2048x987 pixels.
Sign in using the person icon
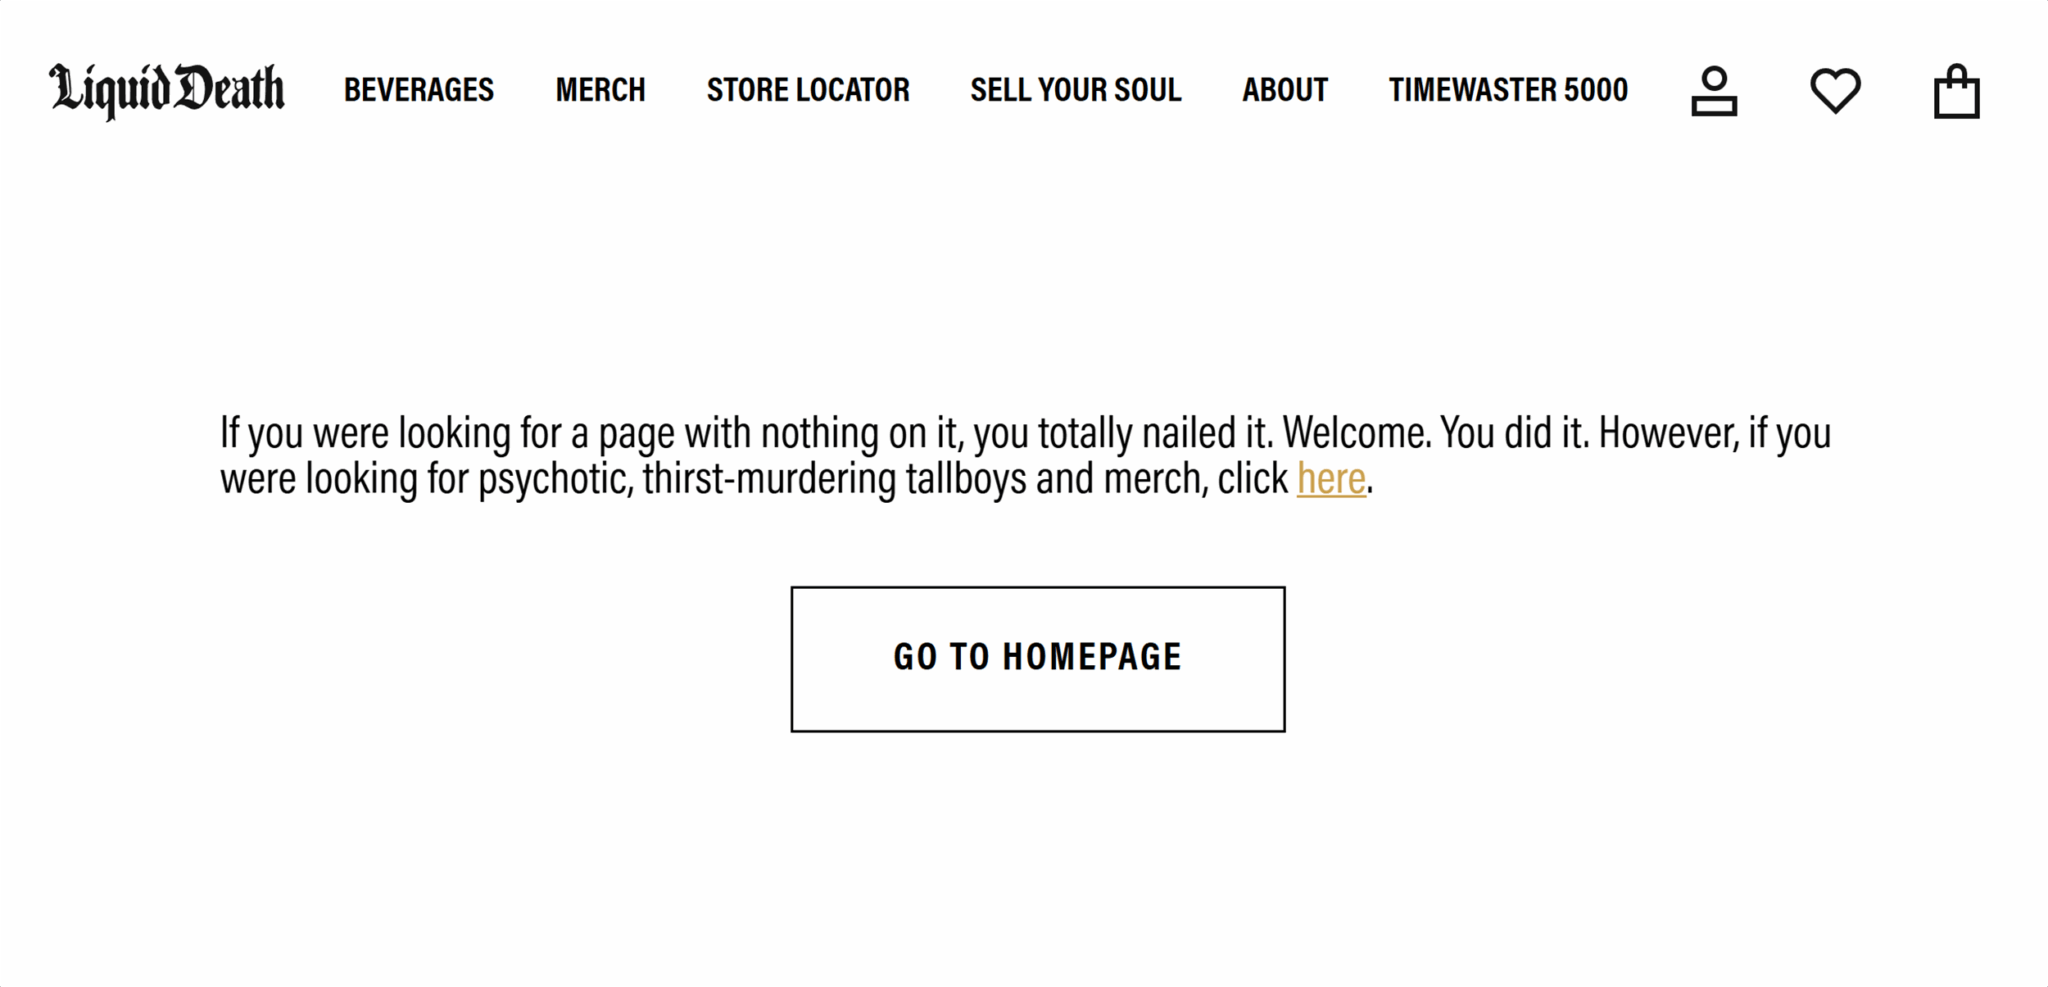click(1713, 91)
